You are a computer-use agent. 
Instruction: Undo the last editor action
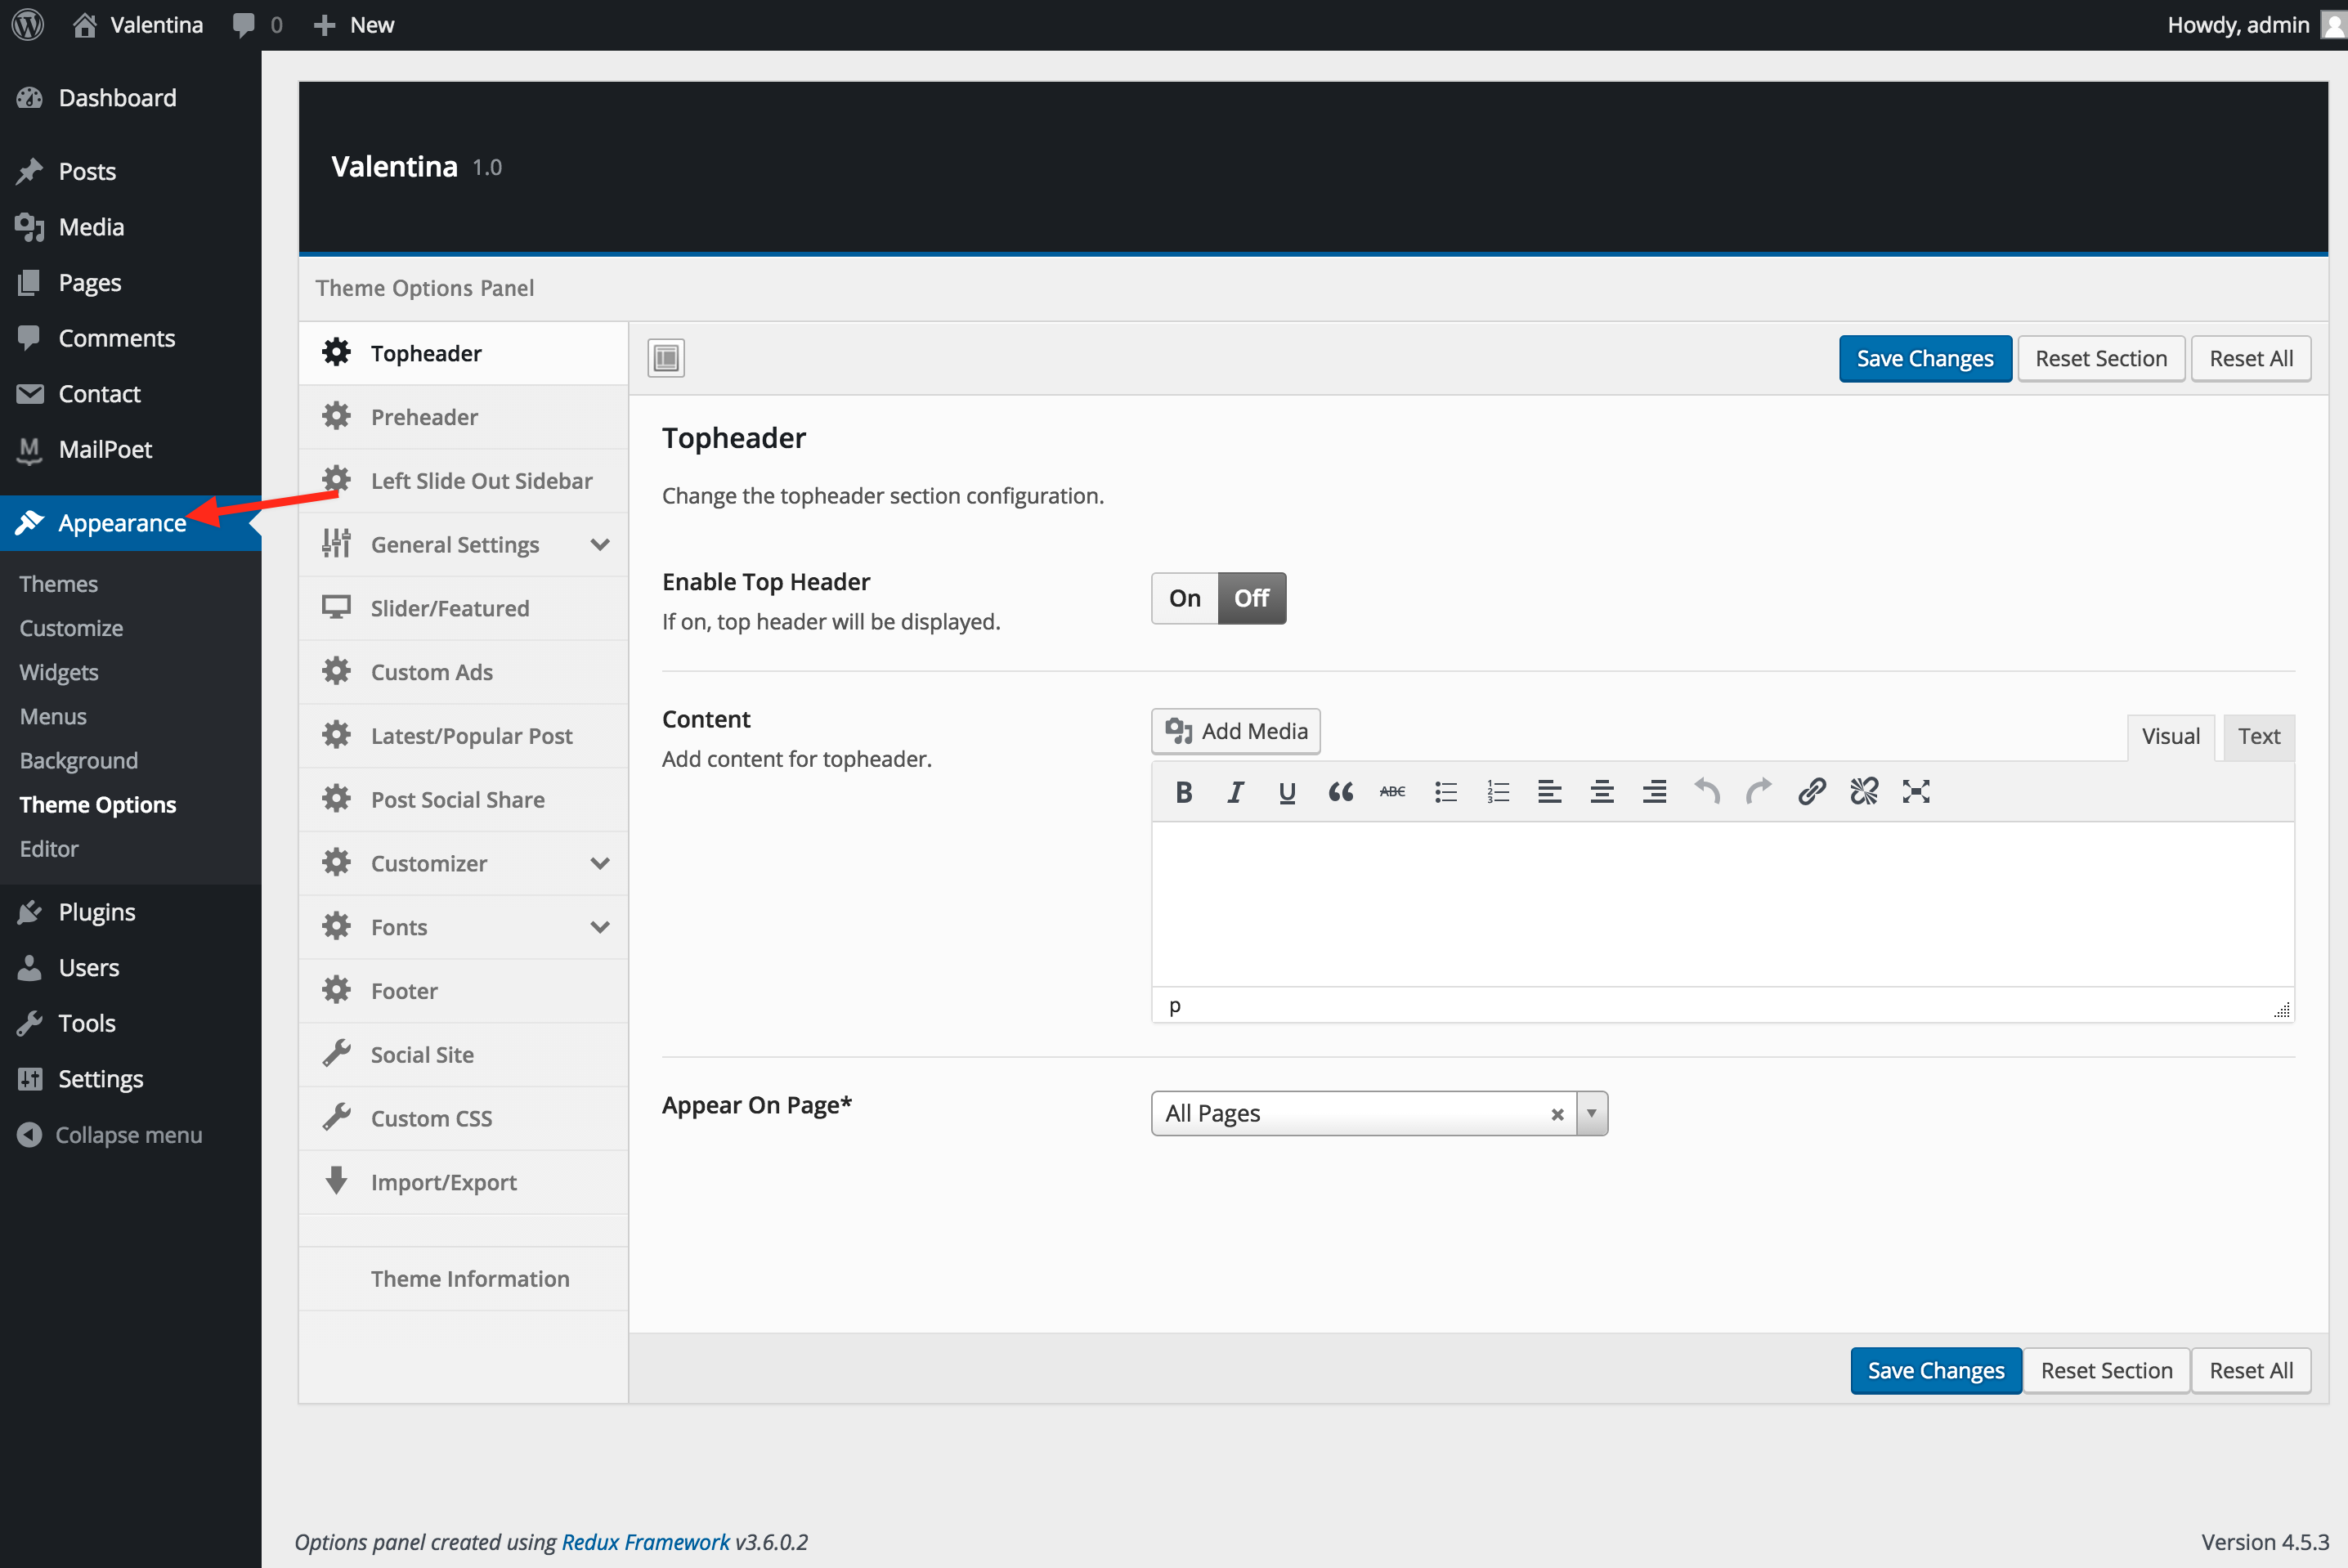1707,792
